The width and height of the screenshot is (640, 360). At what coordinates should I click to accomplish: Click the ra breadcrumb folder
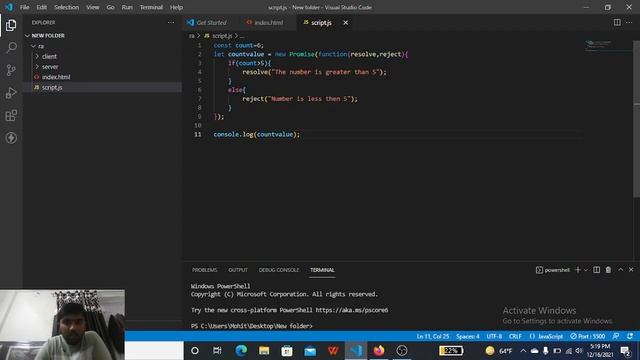[x=191, y=36]
